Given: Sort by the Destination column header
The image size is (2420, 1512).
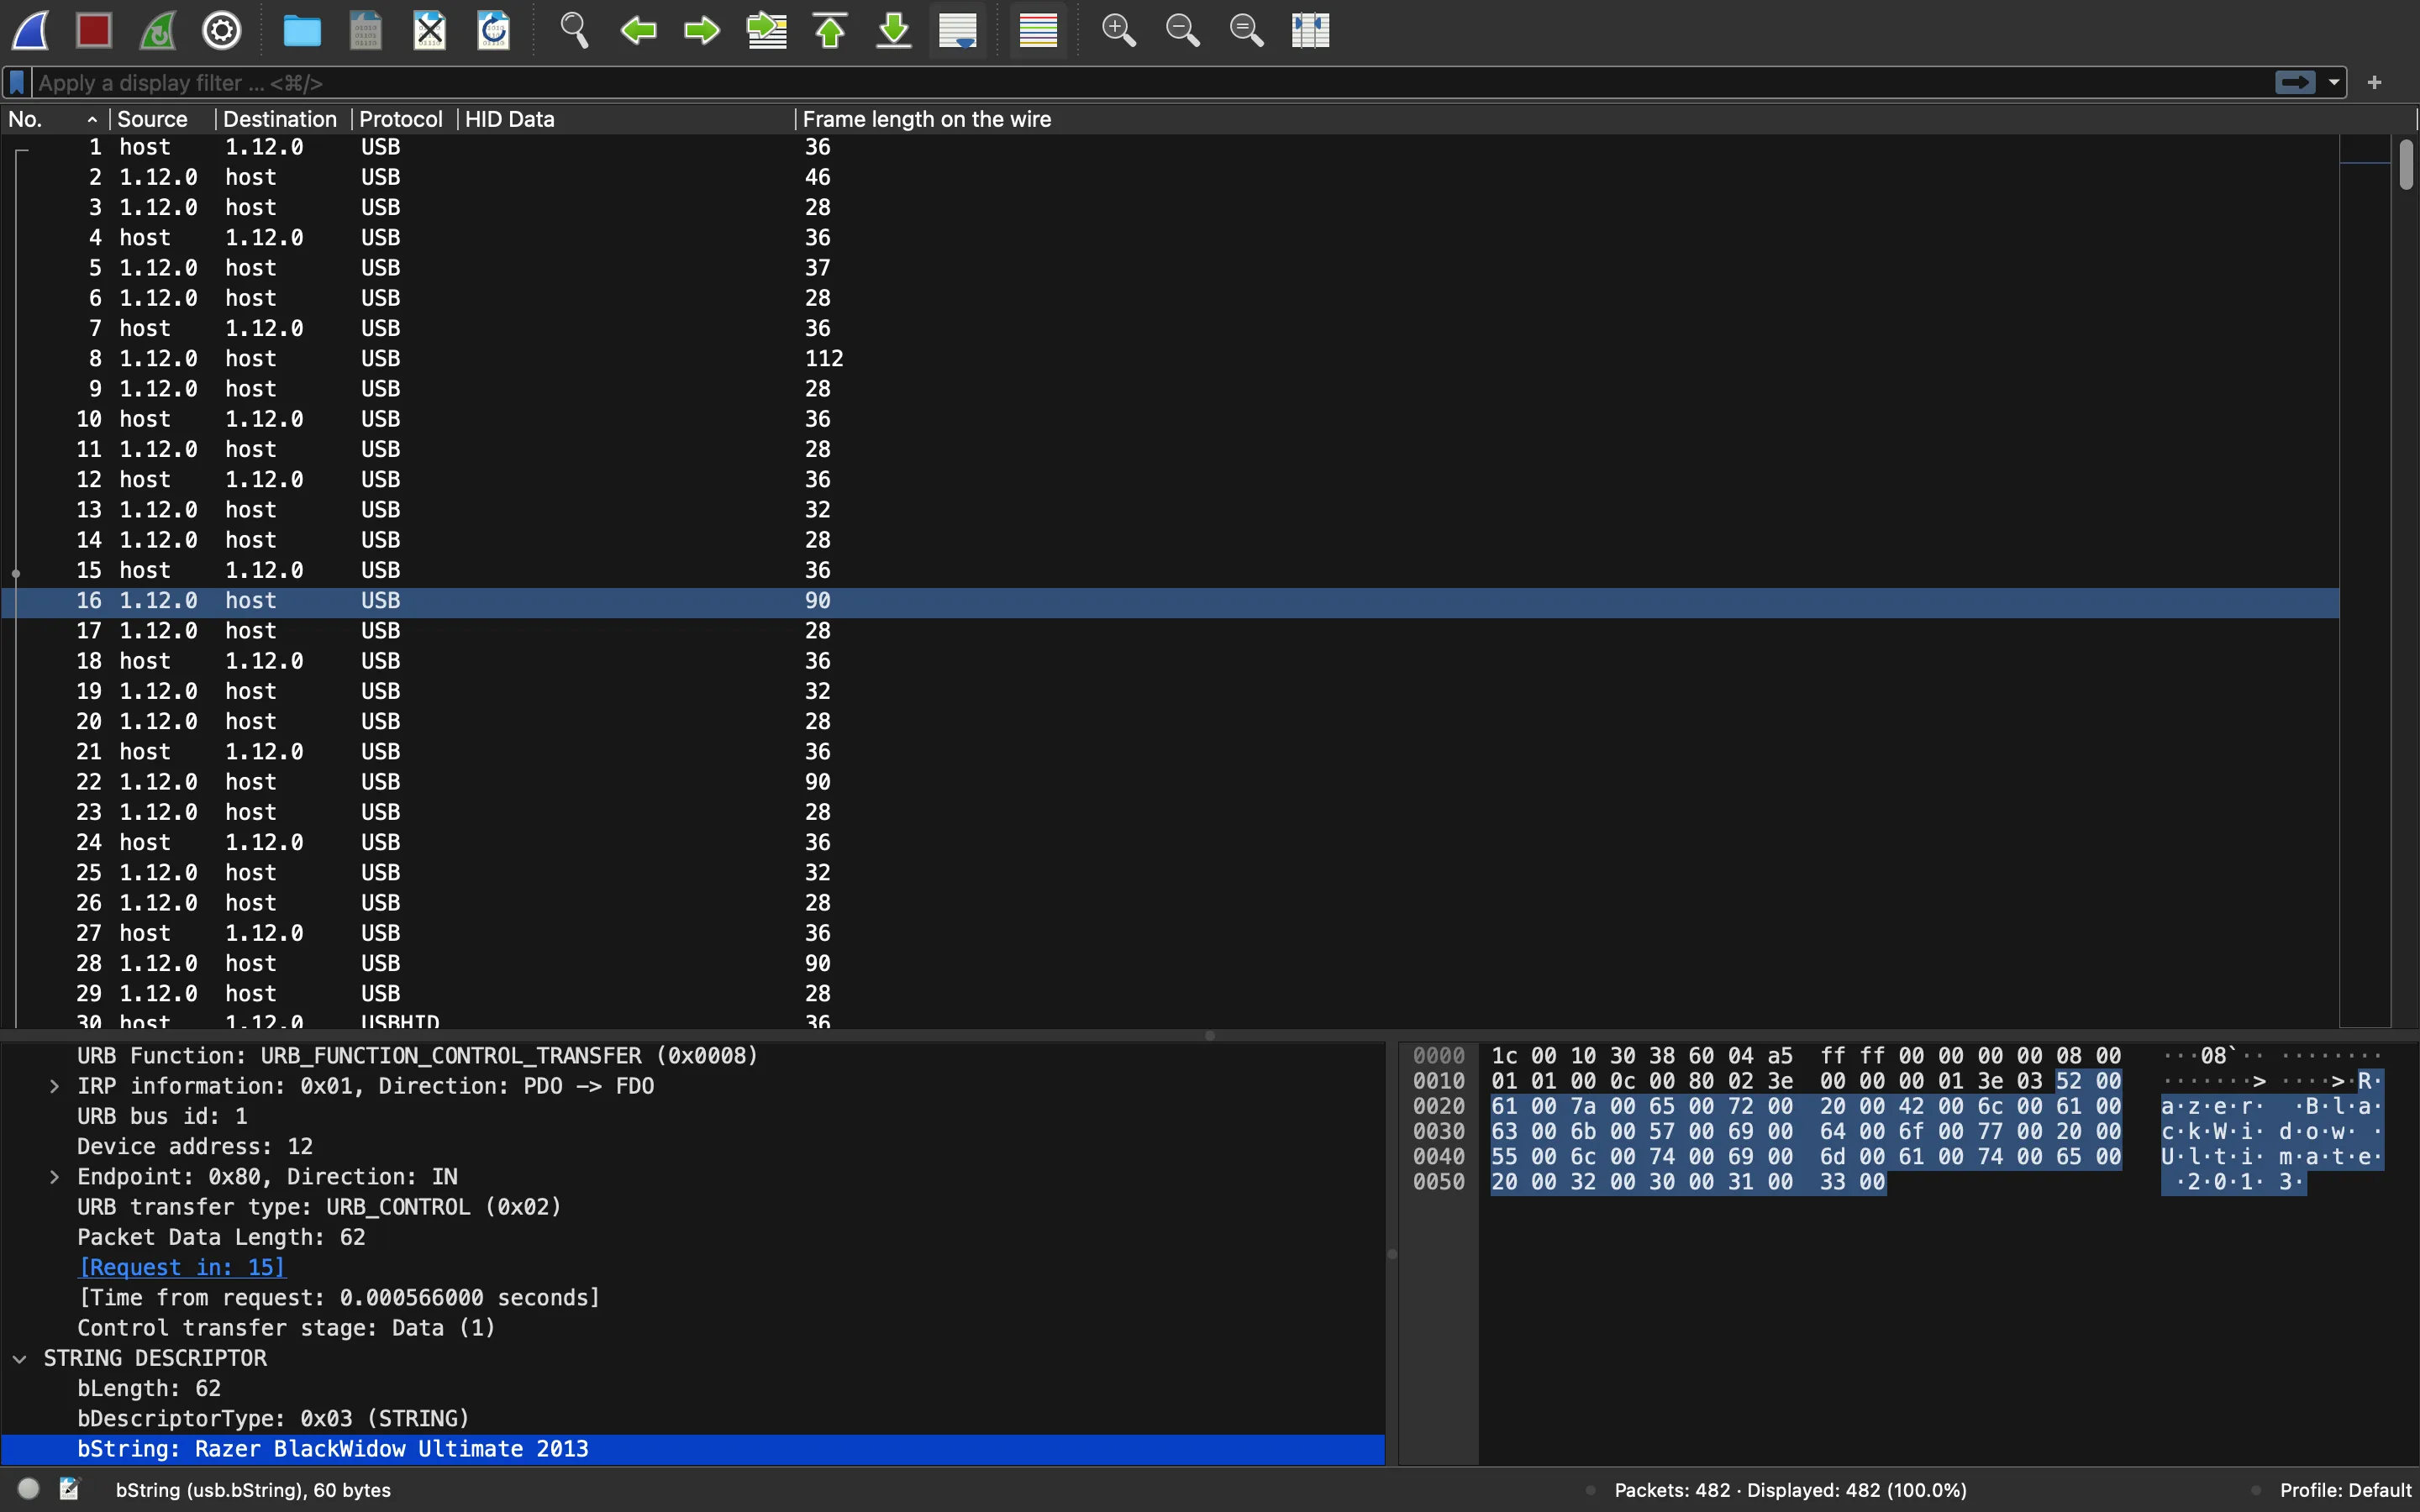Looking at the screenshot, I should [283, 119].
